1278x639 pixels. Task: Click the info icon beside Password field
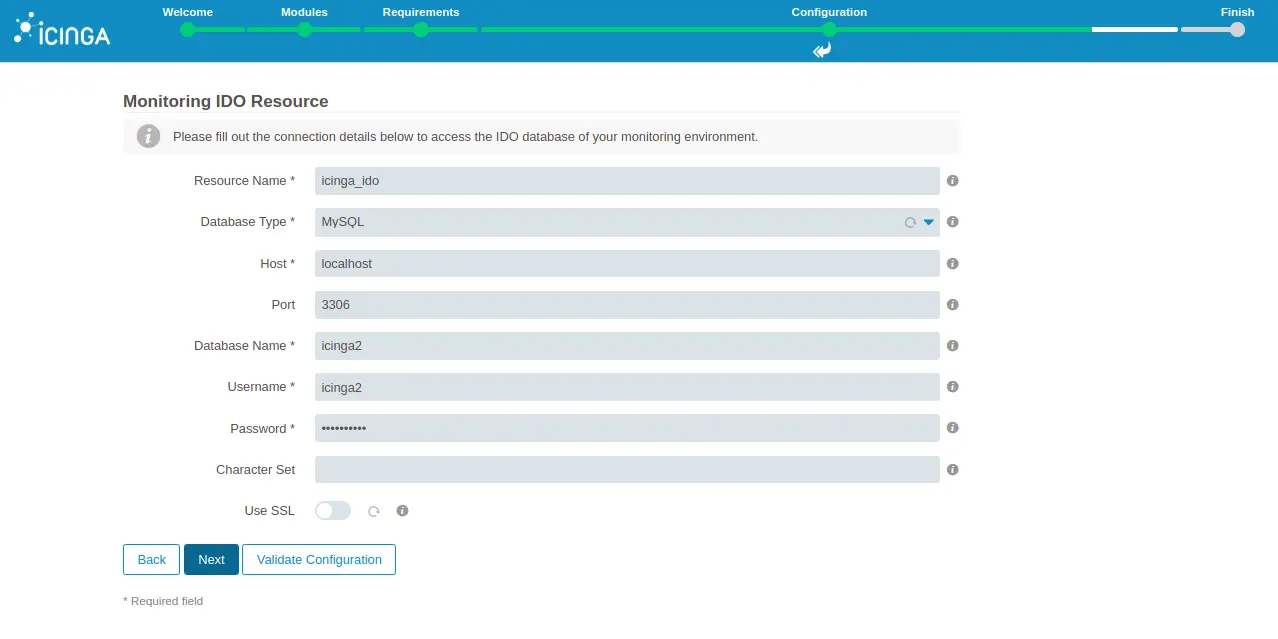tap(953, 428)
